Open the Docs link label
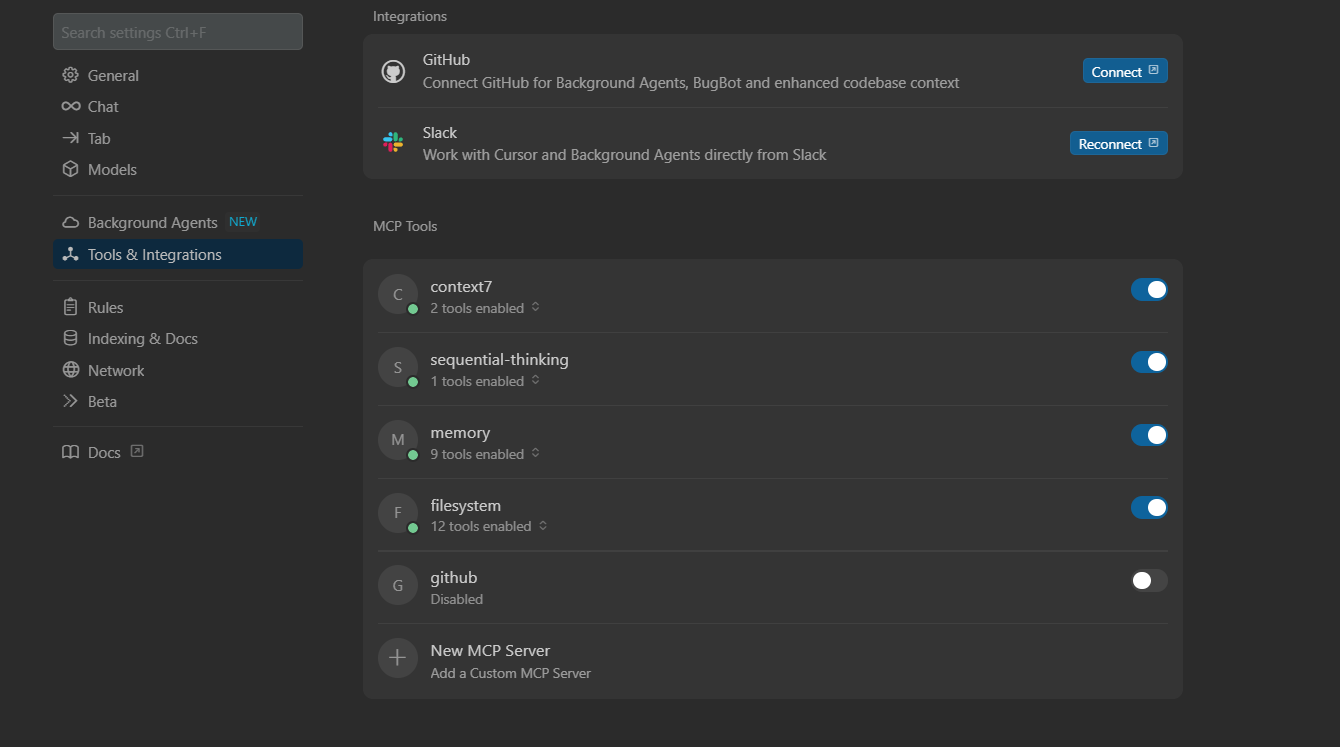 point(104,452)
